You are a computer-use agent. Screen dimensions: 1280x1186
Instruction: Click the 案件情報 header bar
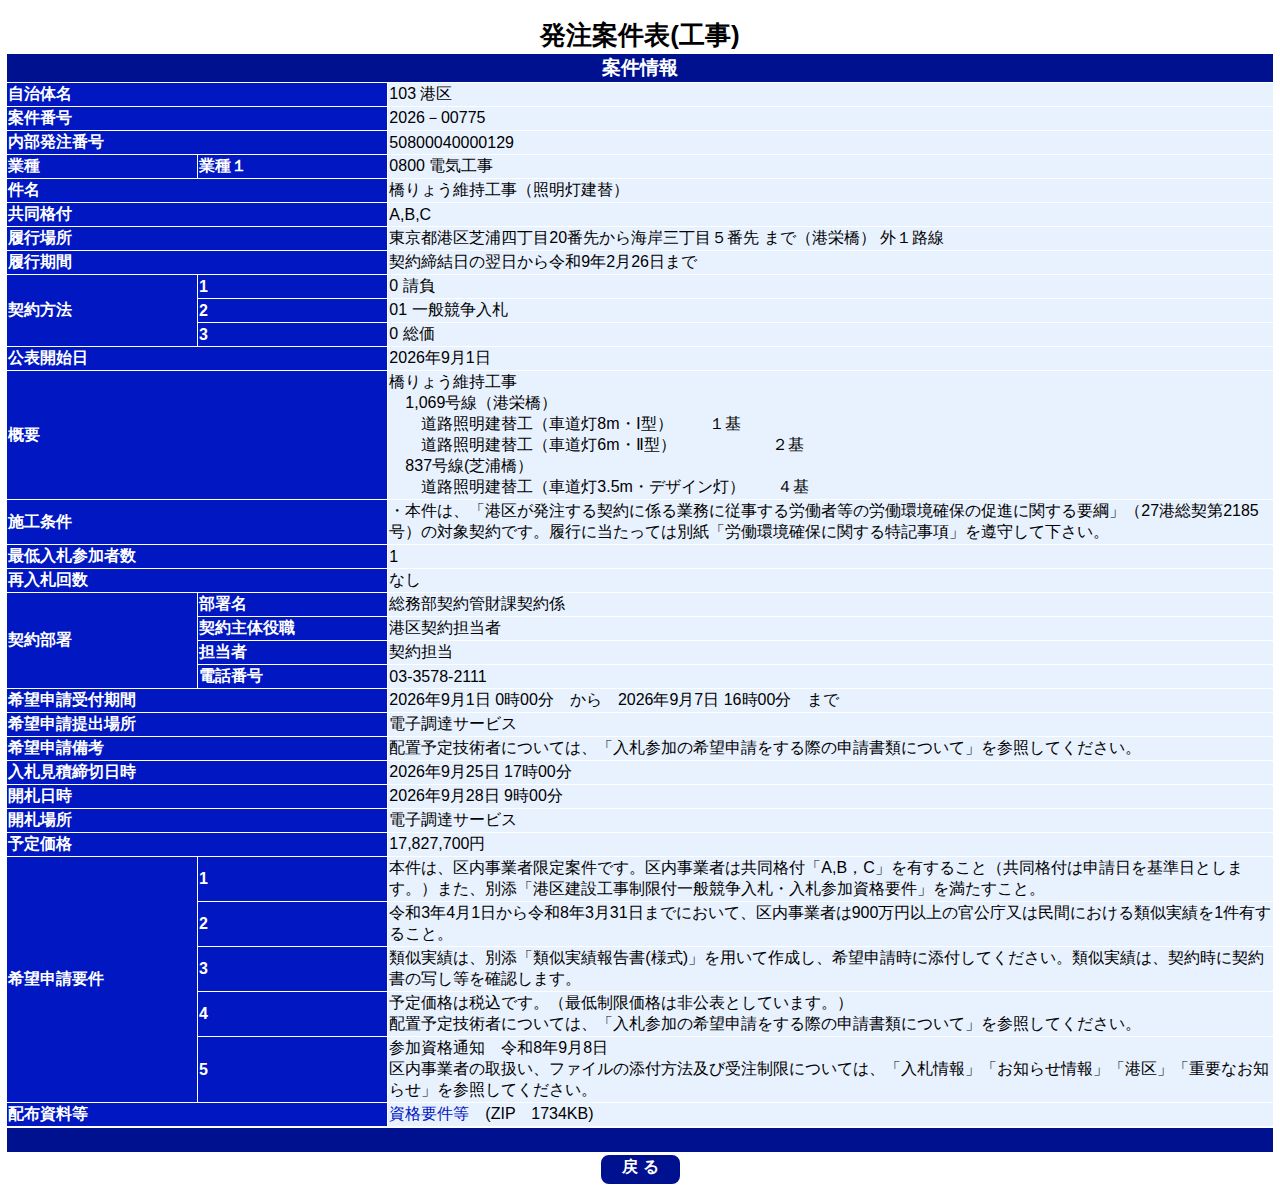coord(640,68)
